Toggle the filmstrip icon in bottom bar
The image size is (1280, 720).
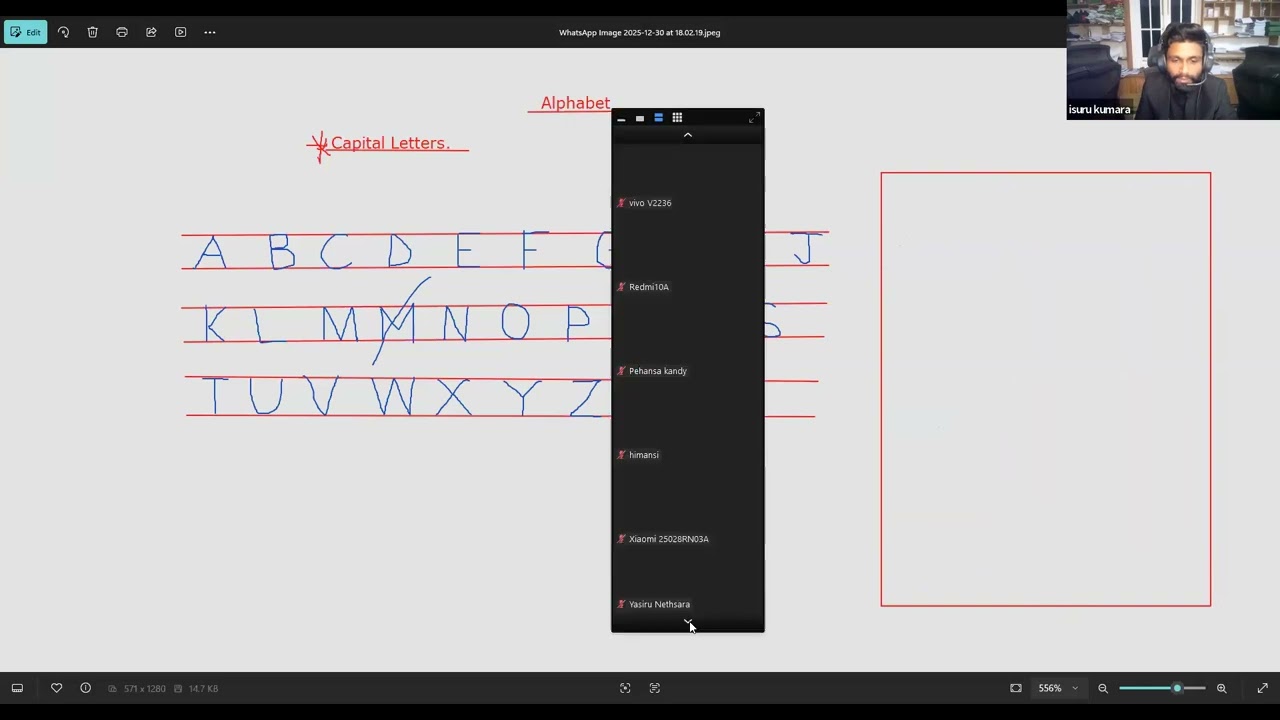pyautogui.click(x=17, y=688)
